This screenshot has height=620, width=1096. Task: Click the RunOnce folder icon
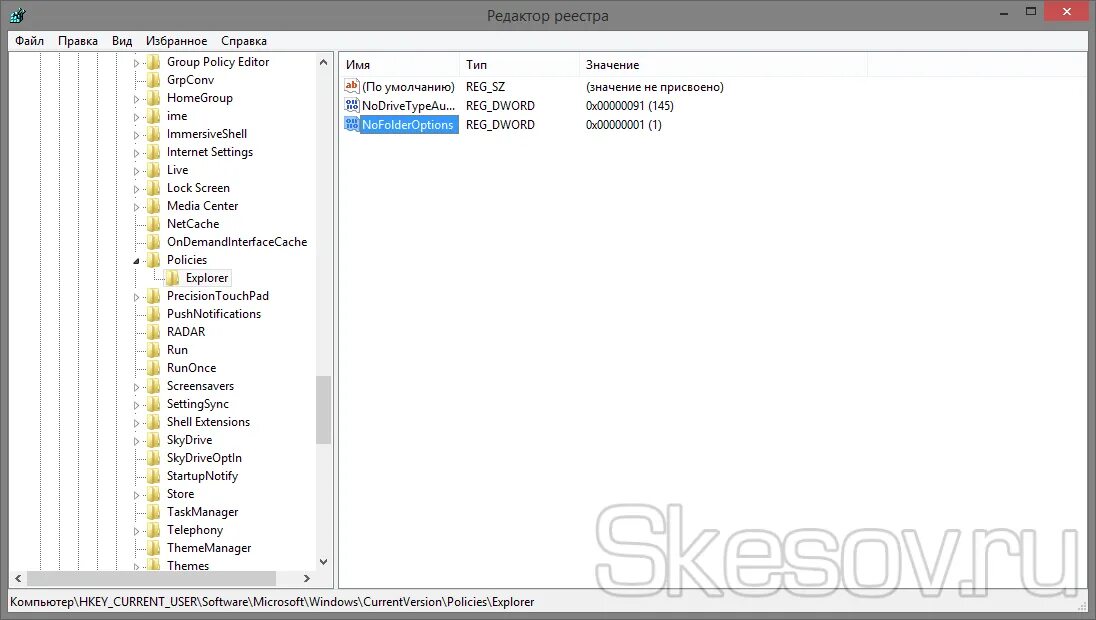[x=153, y=368]
